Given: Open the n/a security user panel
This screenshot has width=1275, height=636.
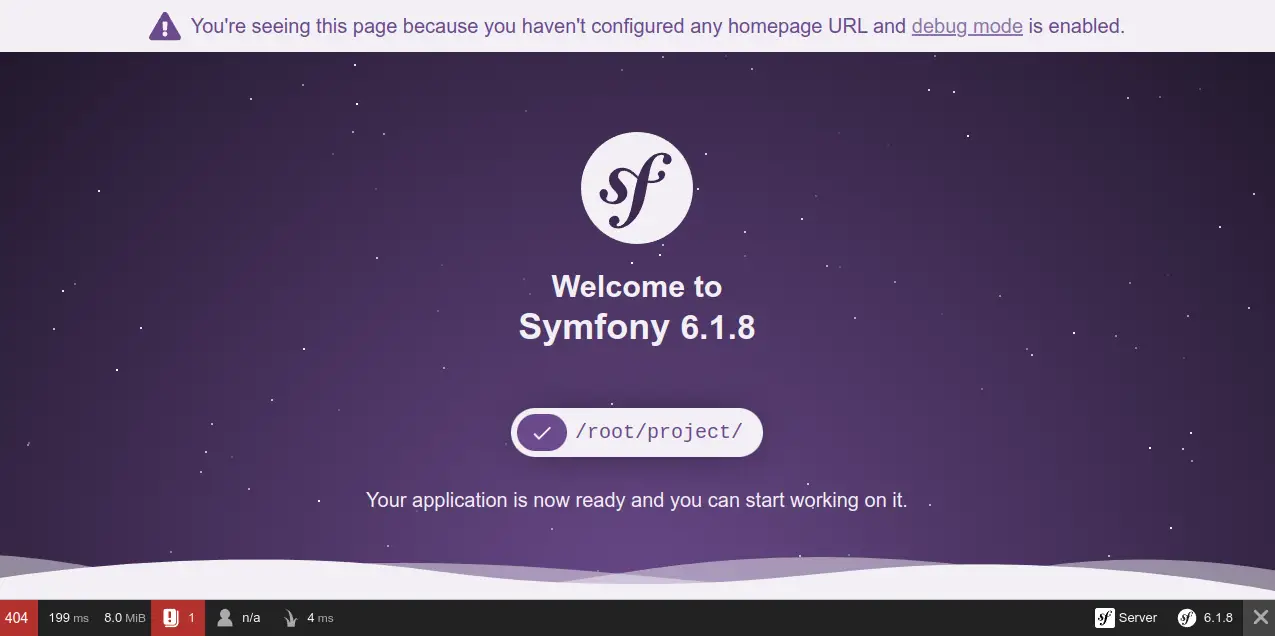Looking at the screenshot, I should (x=251, y=618).
